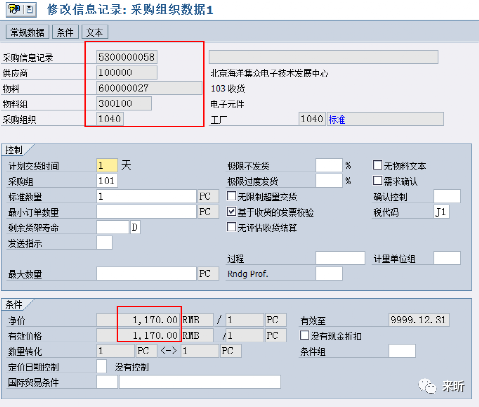Click the price unit field after 净价 slash

(245, 320)
